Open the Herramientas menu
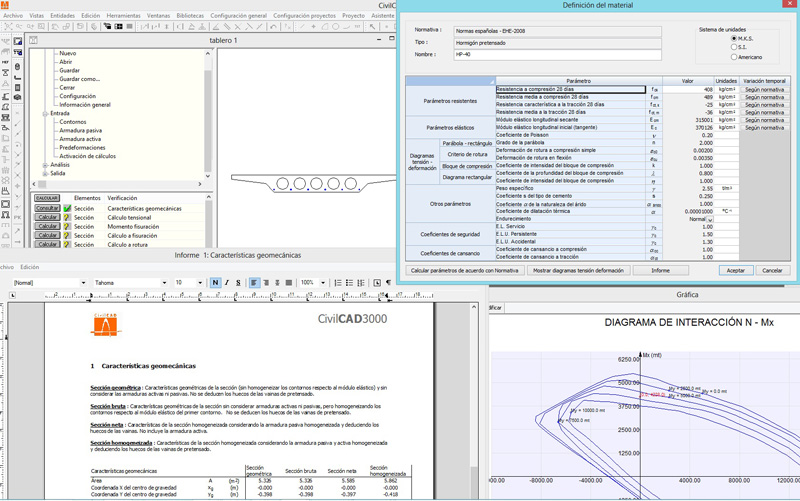Screen dimensions: 800x501 coord(123,16)
